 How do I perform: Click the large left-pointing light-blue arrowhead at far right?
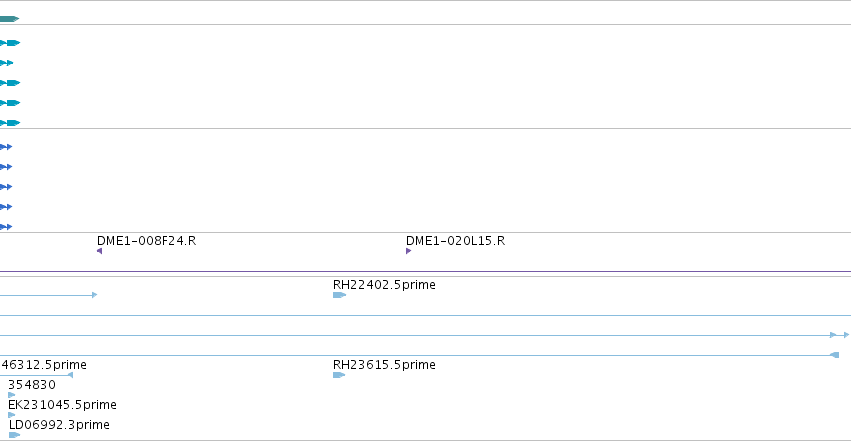[835, 355]
